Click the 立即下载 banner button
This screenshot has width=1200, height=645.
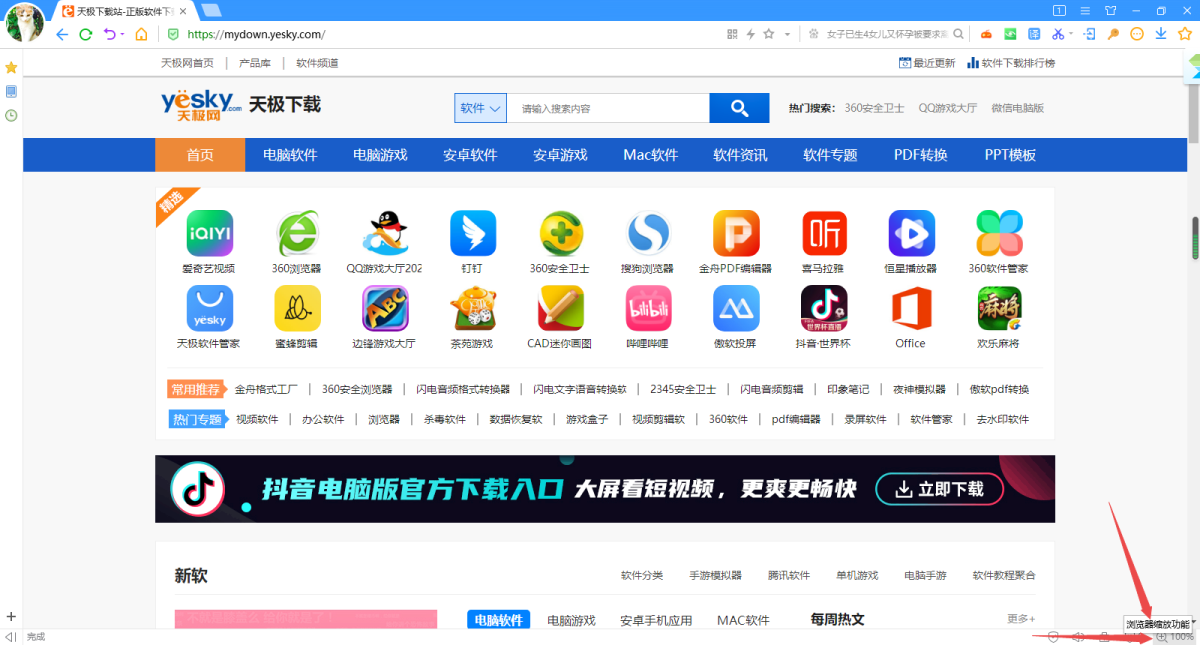tap(939, 489)
